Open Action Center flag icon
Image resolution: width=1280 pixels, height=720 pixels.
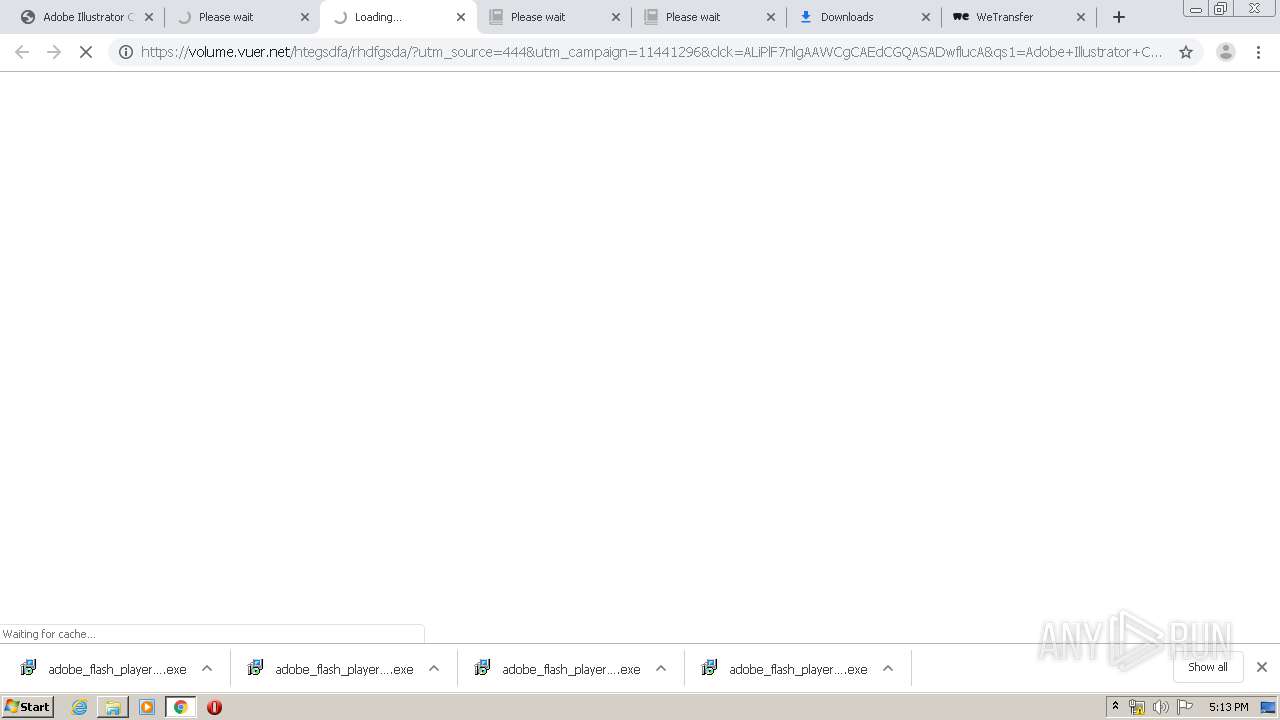click(1185, 707)
